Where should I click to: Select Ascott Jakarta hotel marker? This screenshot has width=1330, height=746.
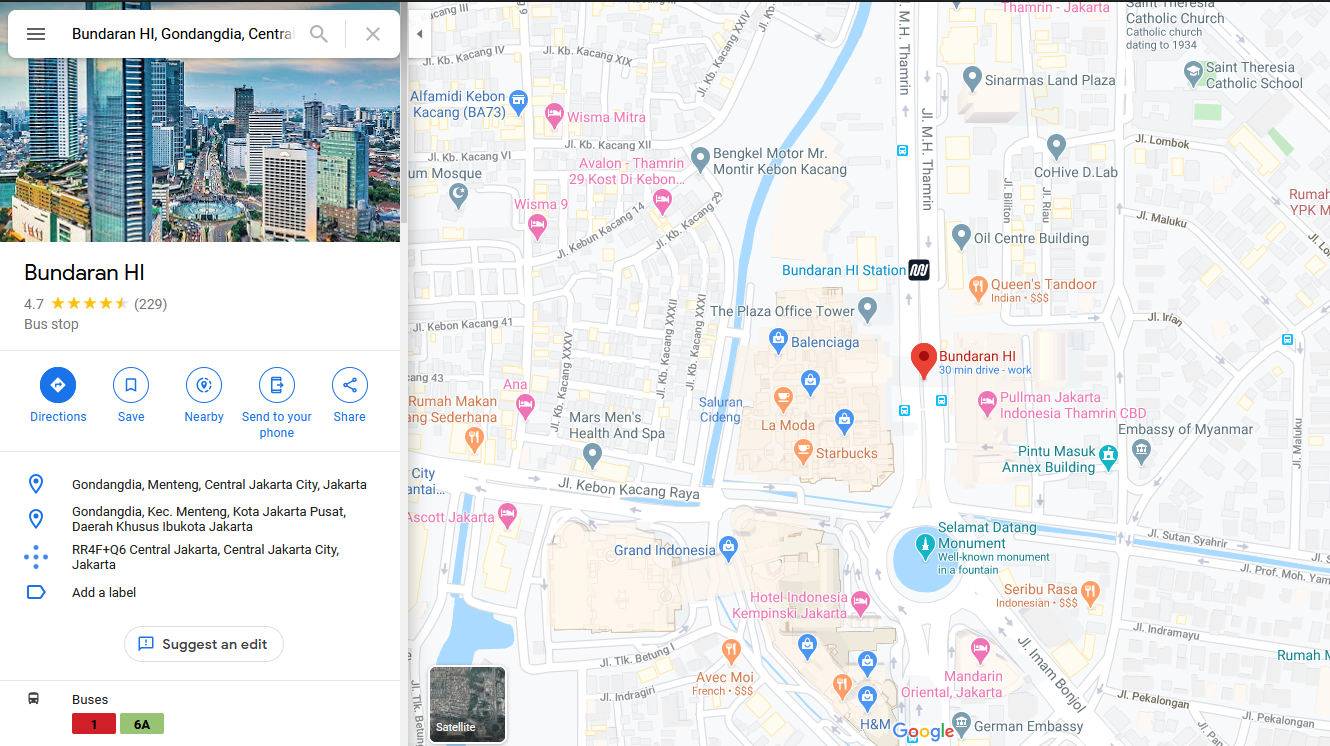(507, 516)
